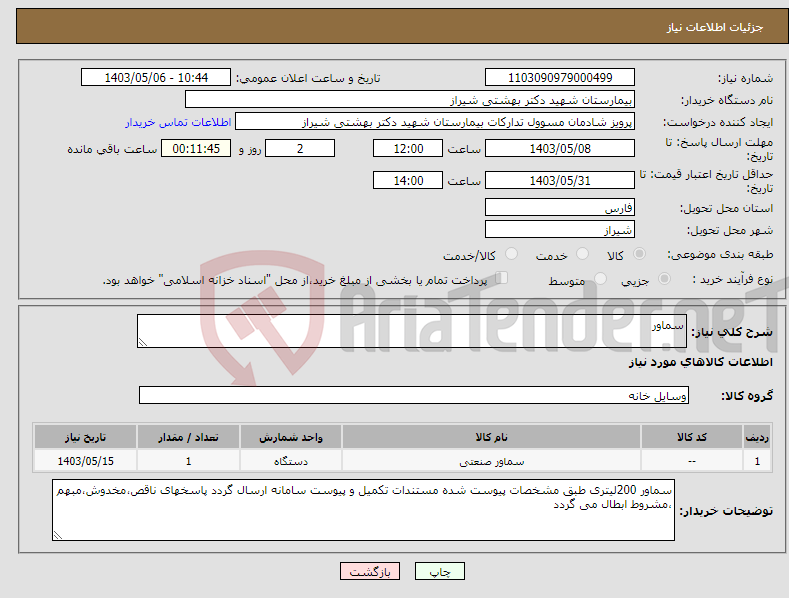Click the remaining time field 00:11:45

196,148
